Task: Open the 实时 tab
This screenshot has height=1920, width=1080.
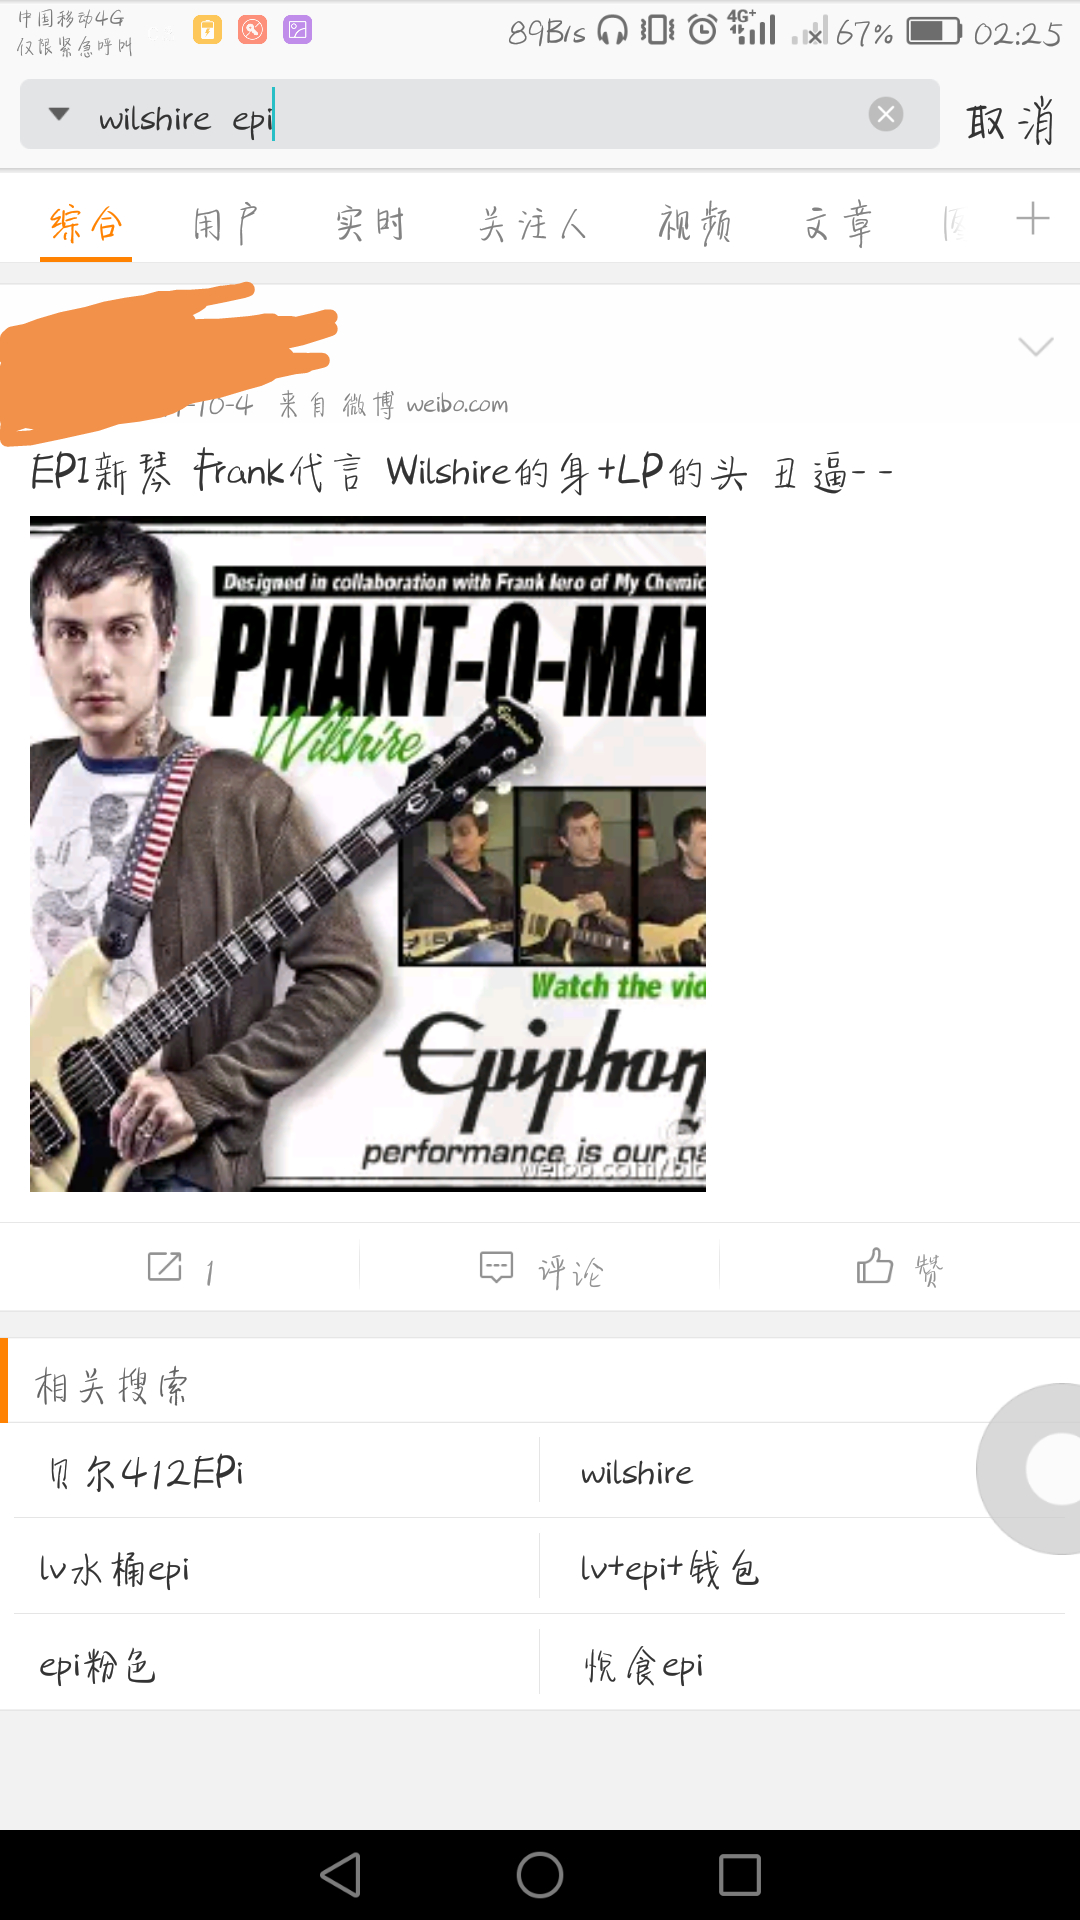Action: click(x=370, y=223)
